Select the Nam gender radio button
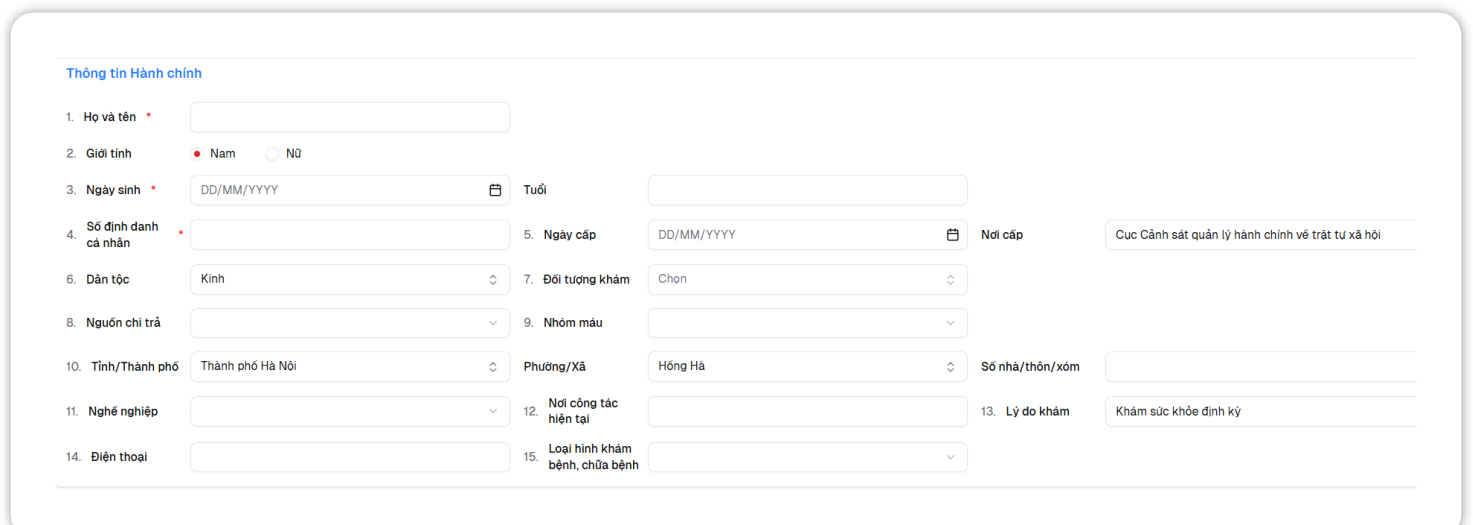The height and width of the screenshot is (525, 1473). point(197,154)
